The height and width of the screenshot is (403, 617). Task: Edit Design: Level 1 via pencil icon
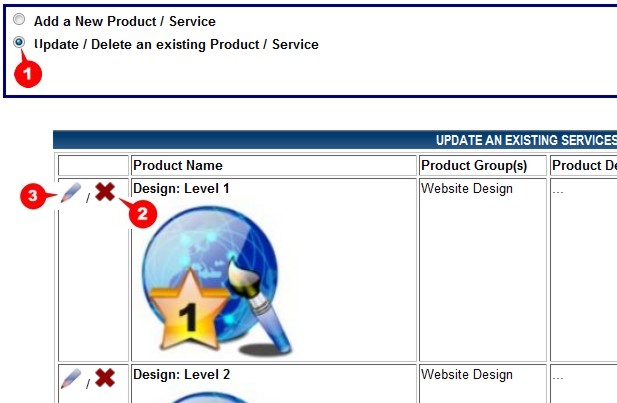tap(71, 192)
